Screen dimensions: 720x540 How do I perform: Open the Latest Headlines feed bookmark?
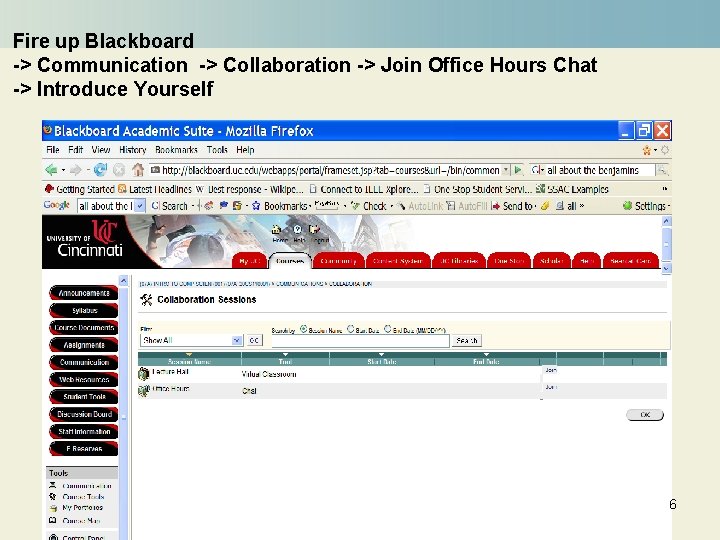click(155, 189)
